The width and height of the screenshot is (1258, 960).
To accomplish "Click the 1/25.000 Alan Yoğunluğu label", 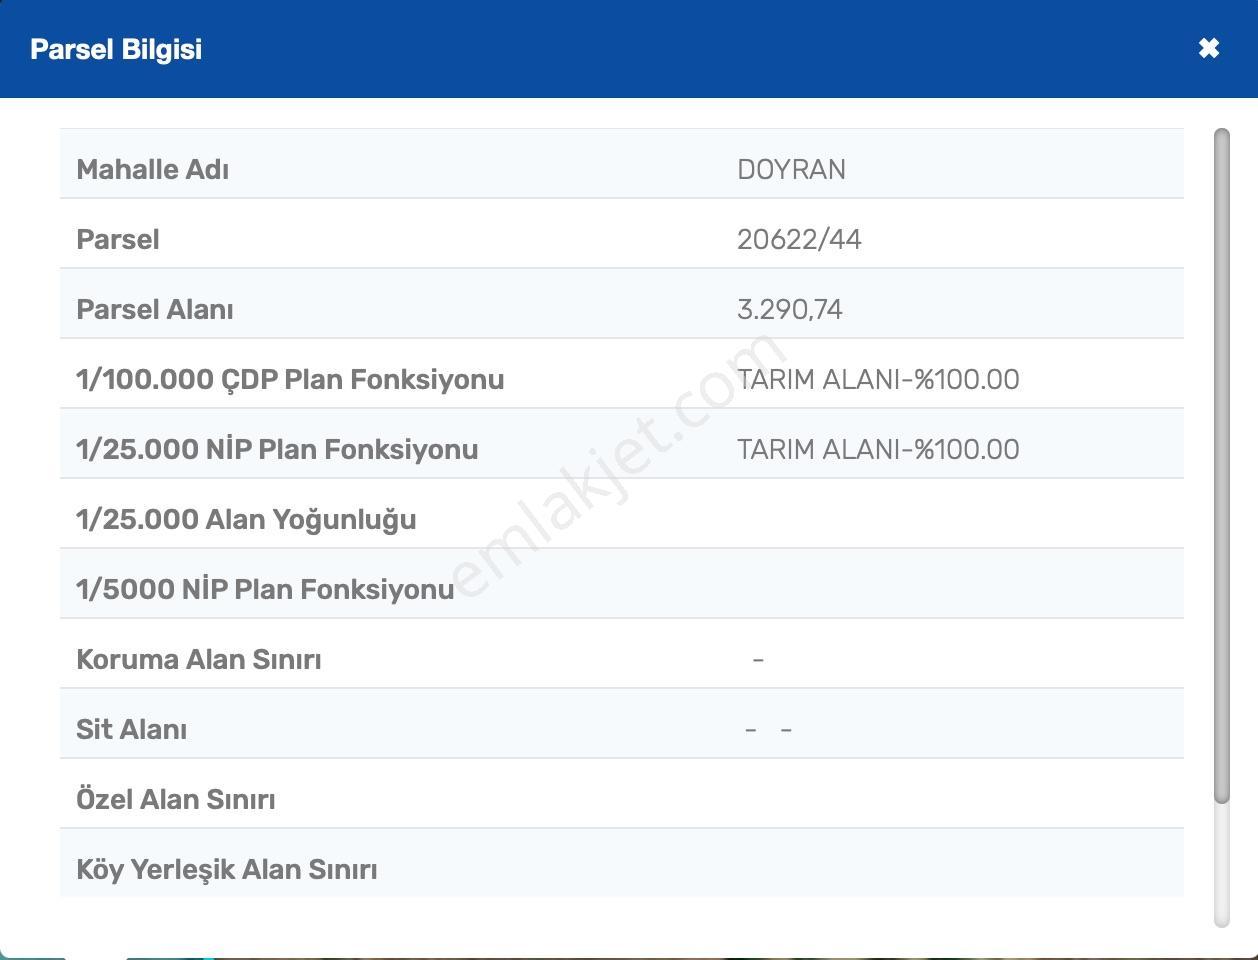I will [x=246, y=519].
